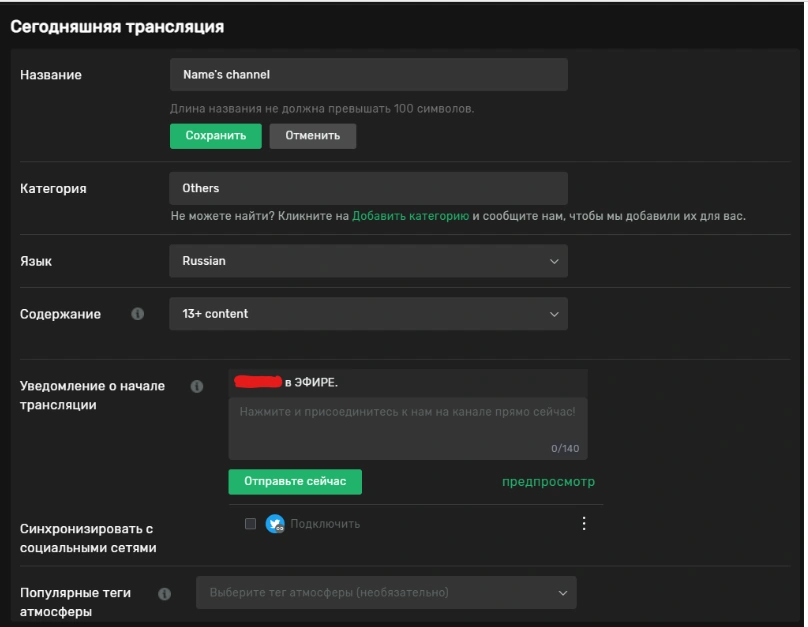
Task: Click the info icon next to Популярные теги атмосферы
Action: [x=165, y=594]
